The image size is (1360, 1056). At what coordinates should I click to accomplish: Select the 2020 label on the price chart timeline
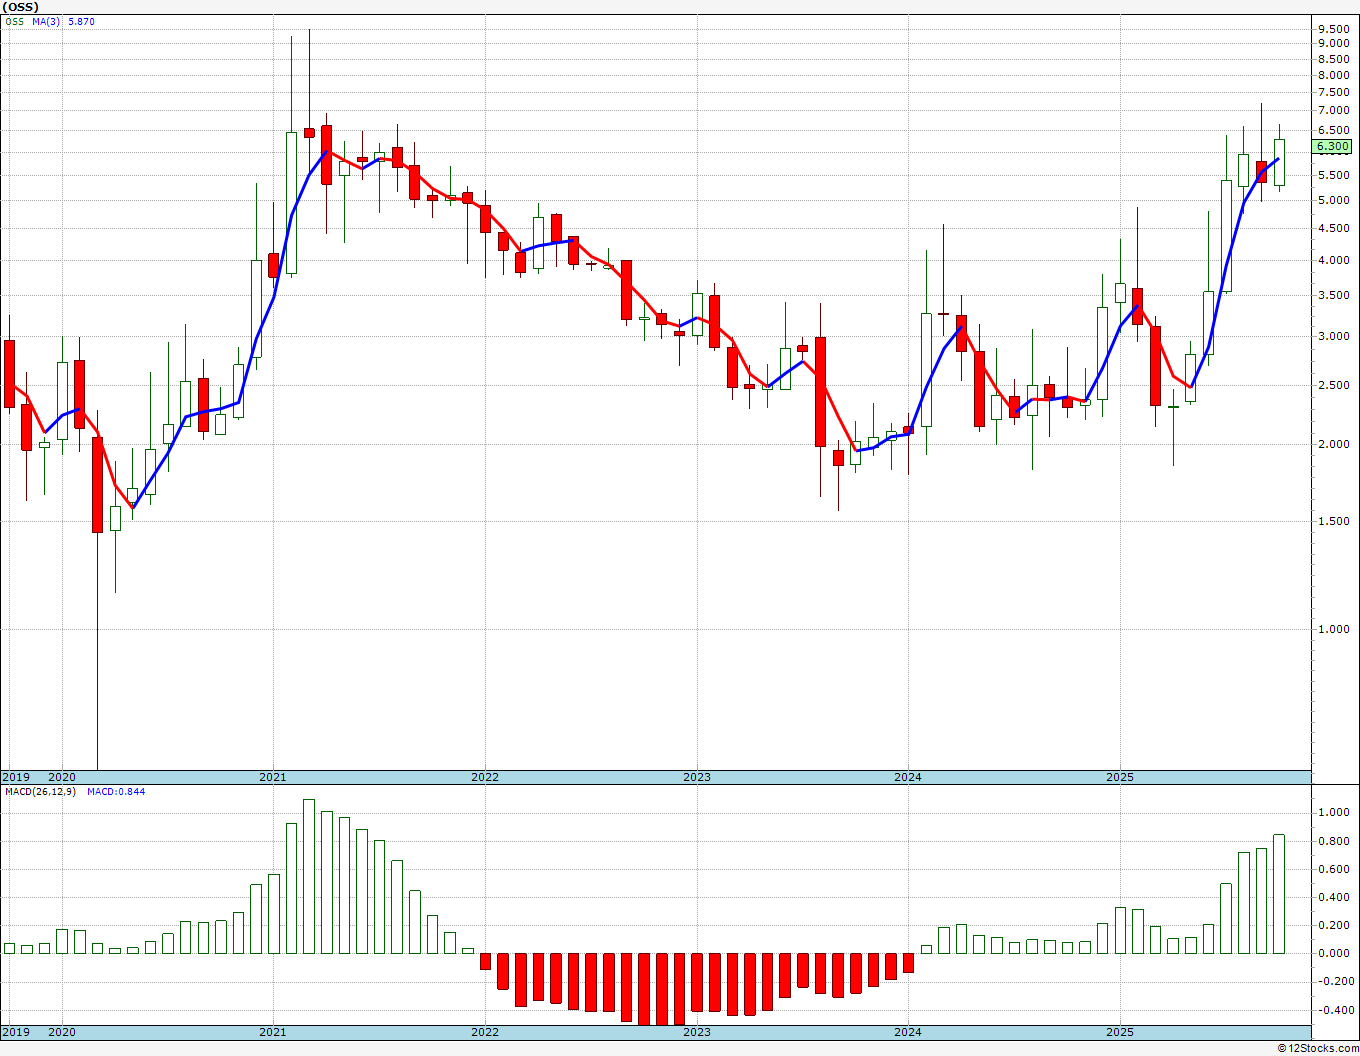pyautogui.click(x=62, y=777)
